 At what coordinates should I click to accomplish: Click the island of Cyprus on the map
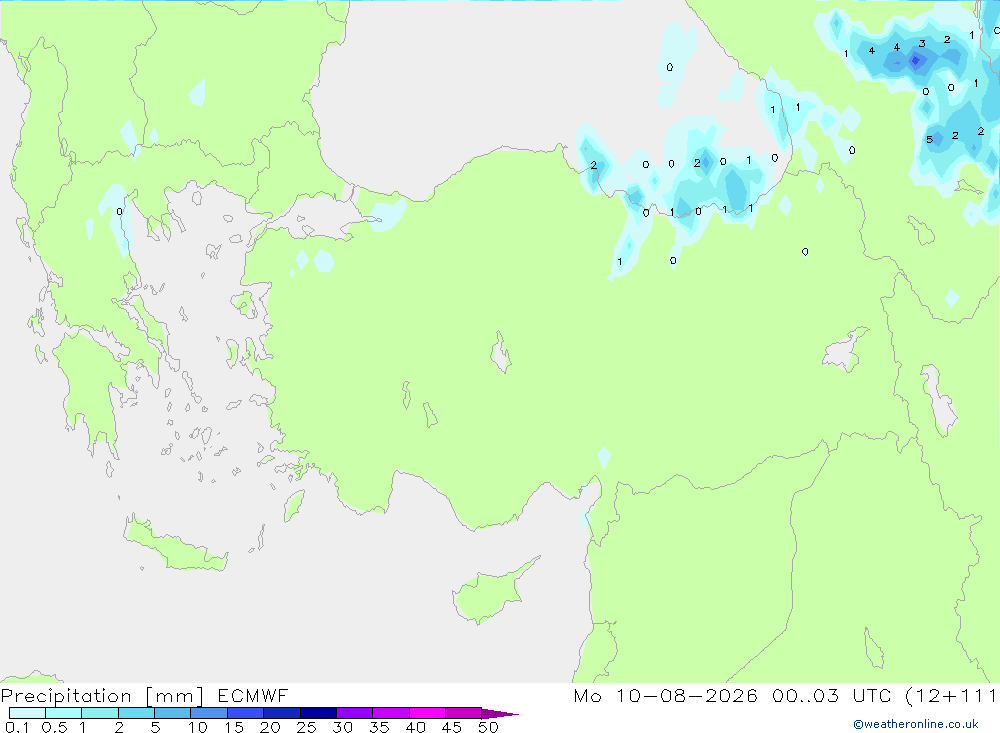click(488, 595)
